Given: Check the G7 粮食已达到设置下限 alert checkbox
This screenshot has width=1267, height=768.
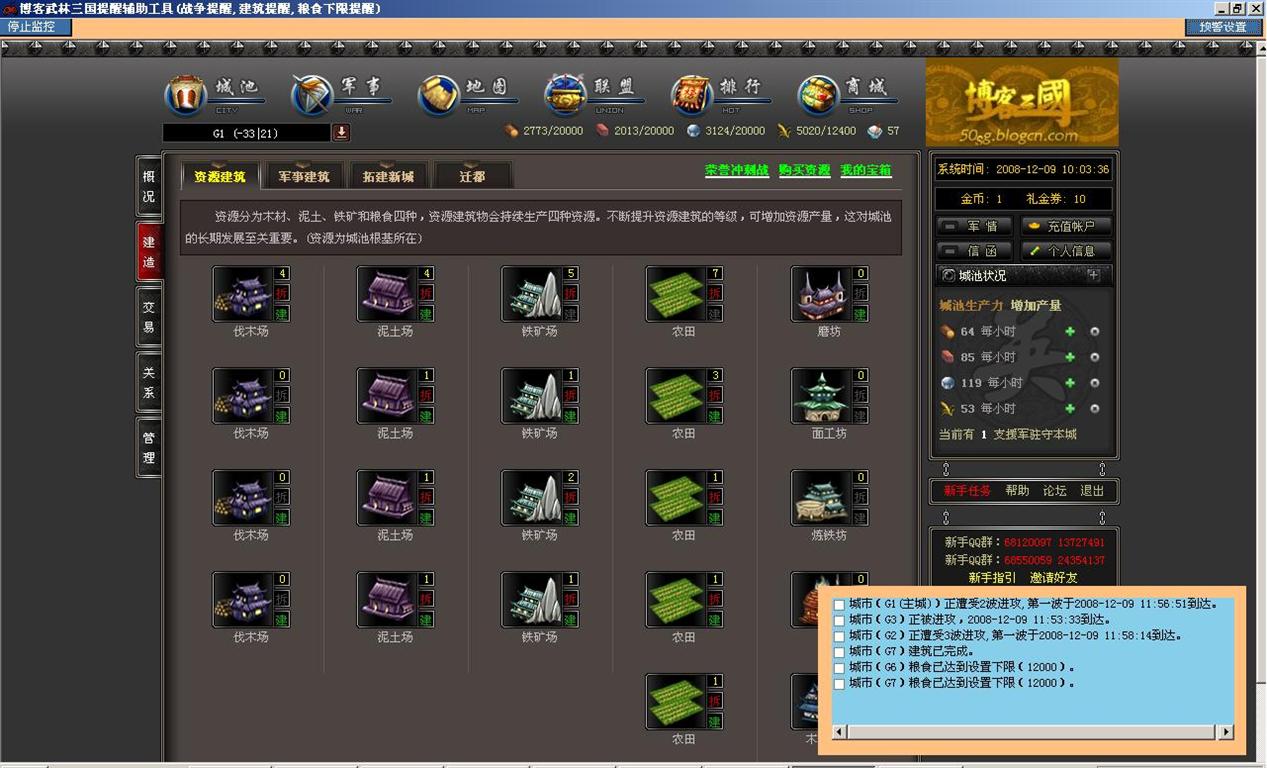Looking at the screenshot, I should click(x=839, y=684).
